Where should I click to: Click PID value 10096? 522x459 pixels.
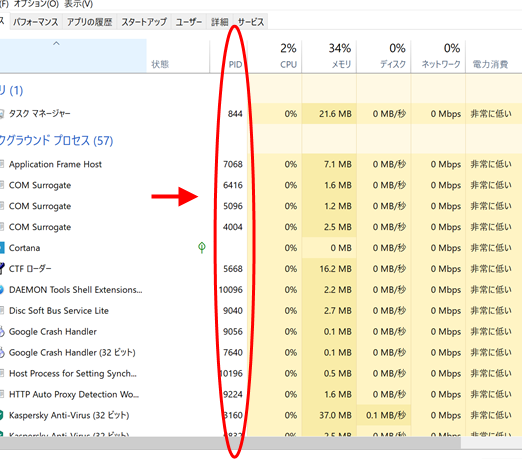[x=231, y=290]
